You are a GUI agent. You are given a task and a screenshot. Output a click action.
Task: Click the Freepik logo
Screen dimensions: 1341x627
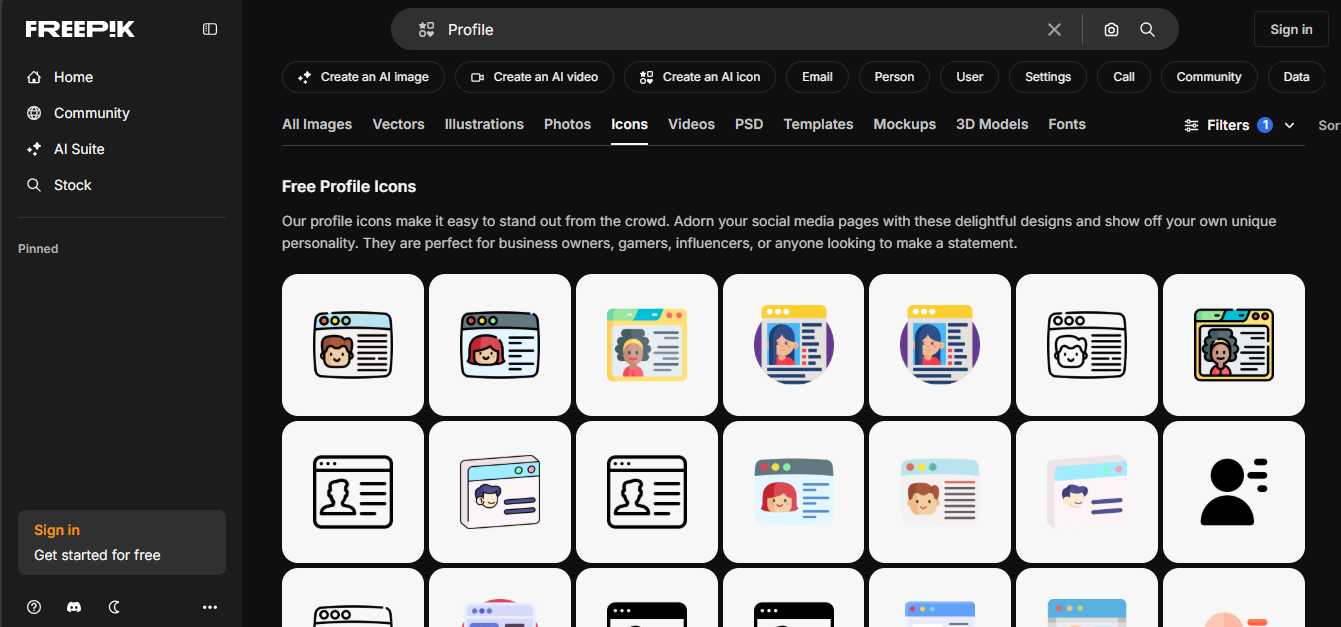[79, 29]
